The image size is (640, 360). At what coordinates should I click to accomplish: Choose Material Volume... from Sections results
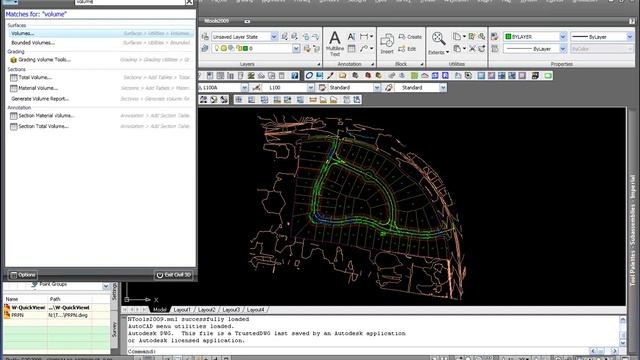[x=100, y=88]
